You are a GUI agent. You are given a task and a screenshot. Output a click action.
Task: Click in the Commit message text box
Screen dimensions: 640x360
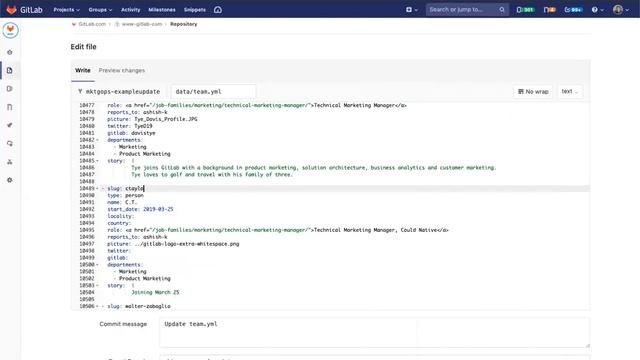pyautogui.click(x=374, y=332)
